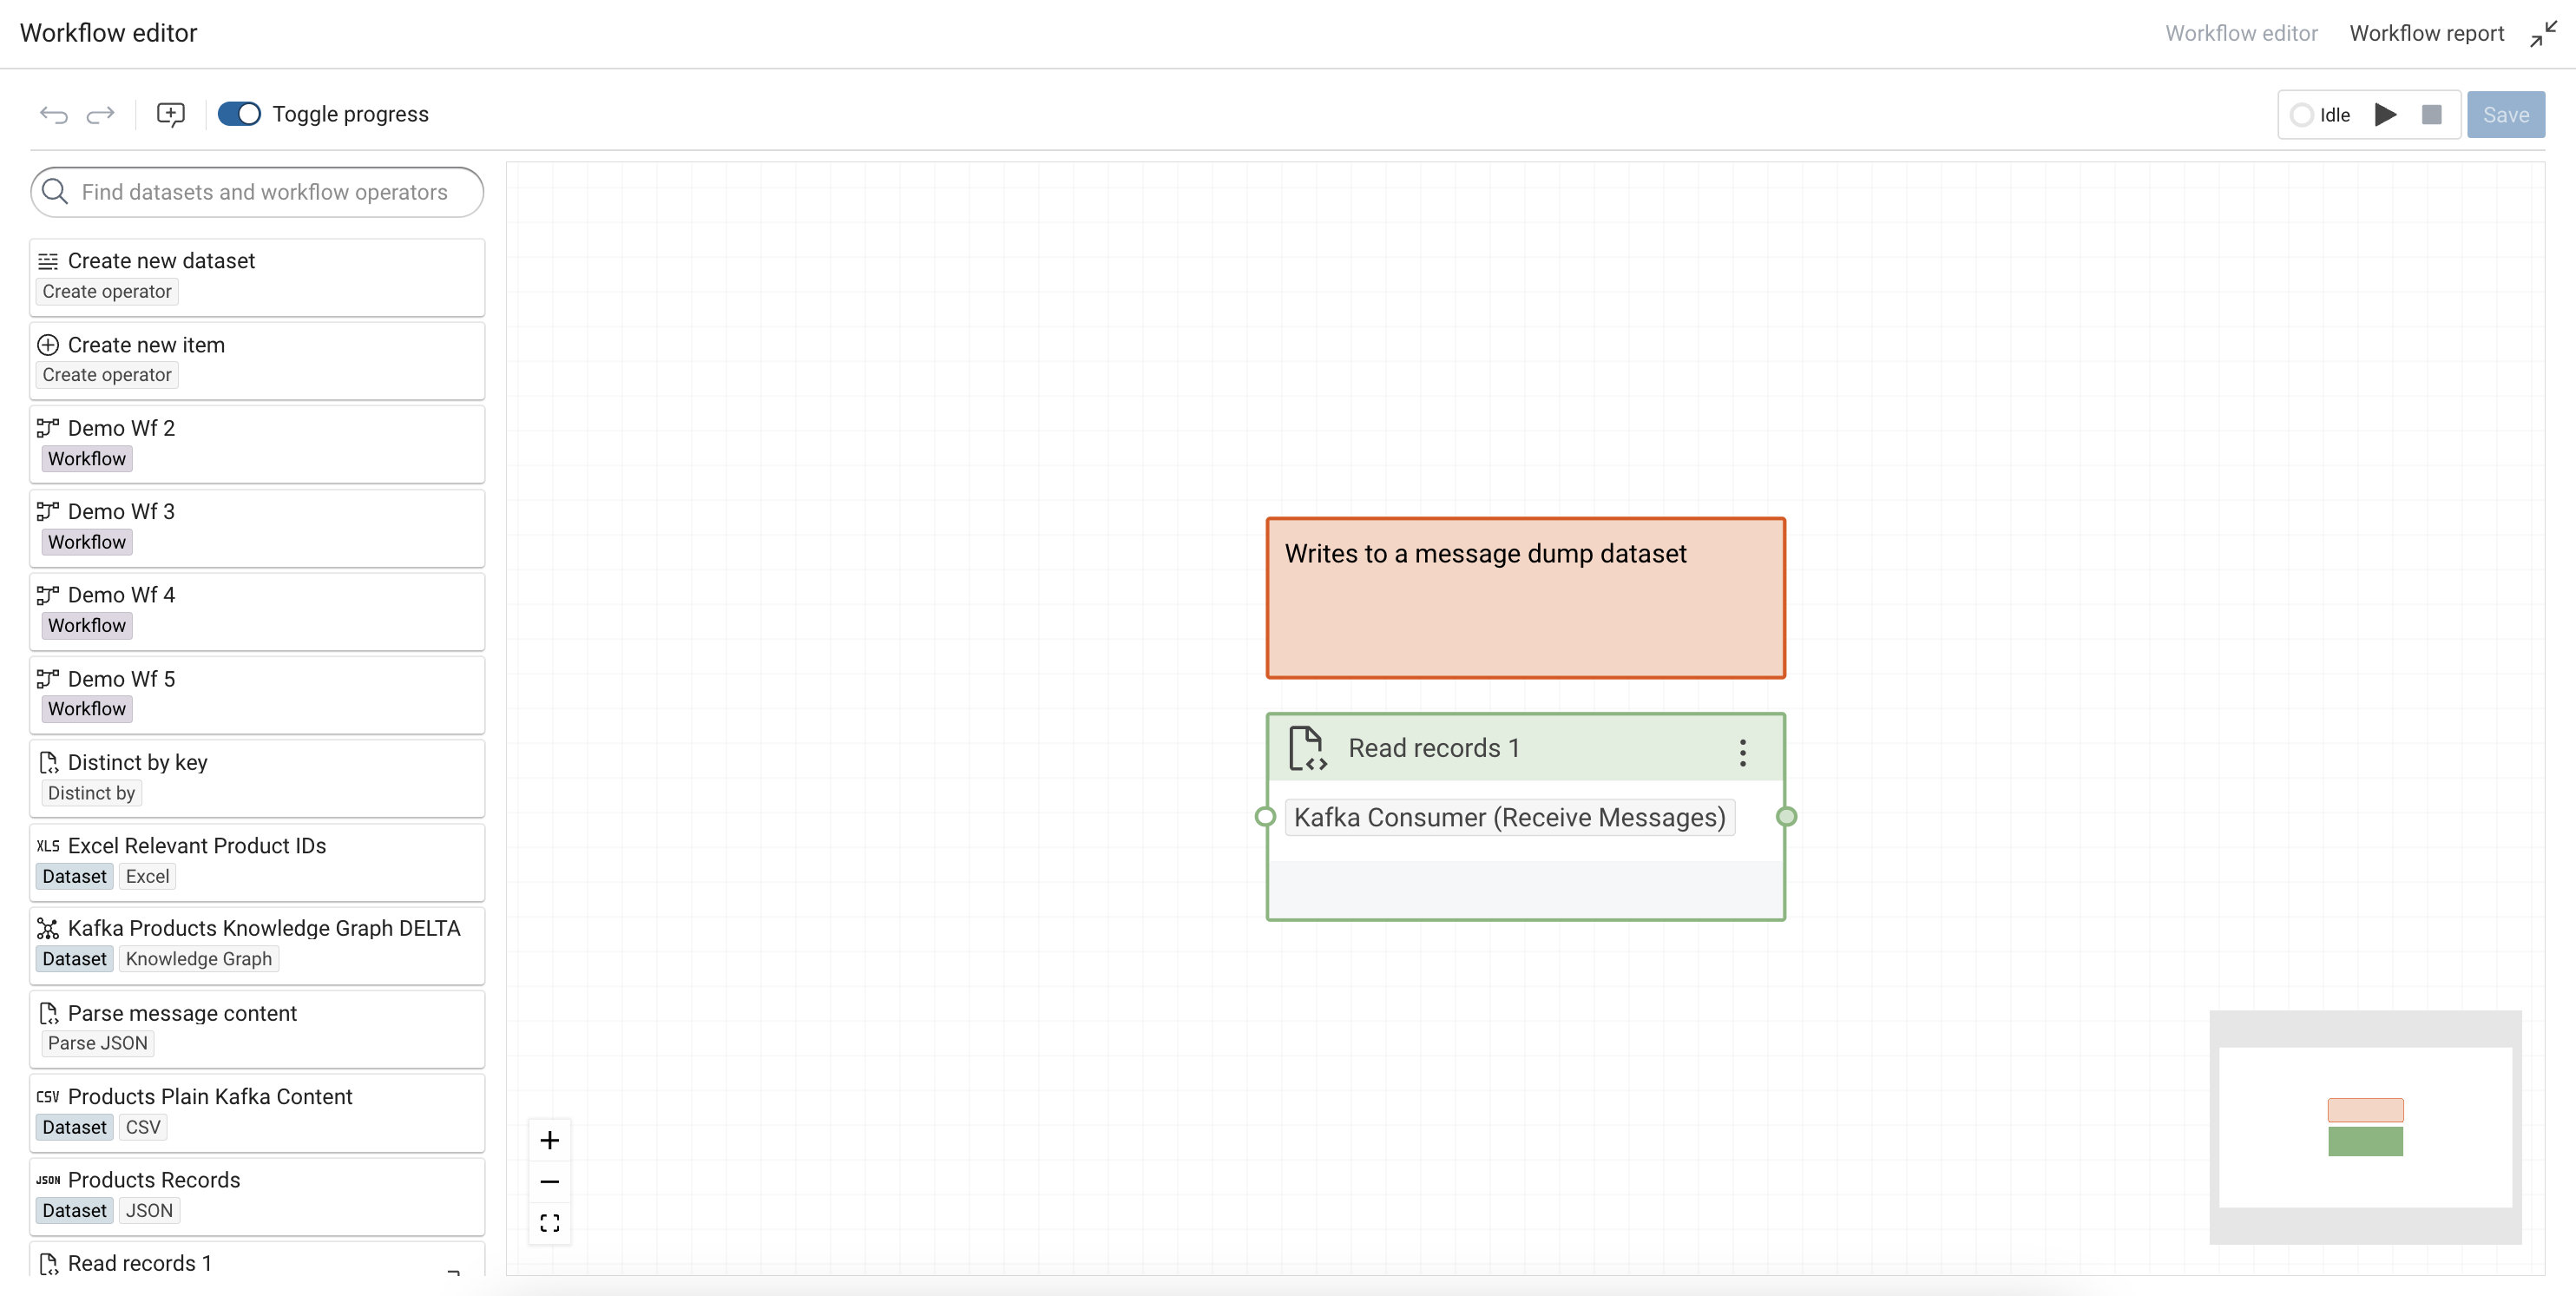
Task: Click the node's right output port
Action: click(1786, 817)
